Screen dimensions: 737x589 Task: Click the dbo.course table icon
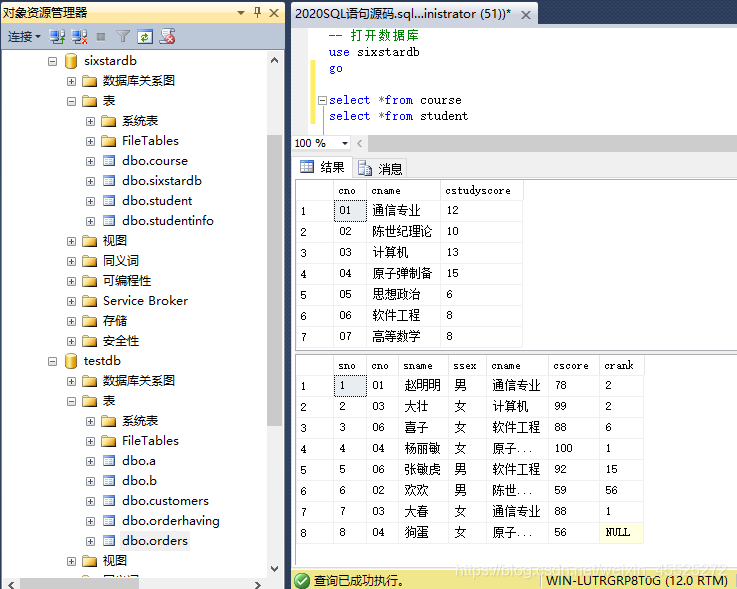coord(109,161)
